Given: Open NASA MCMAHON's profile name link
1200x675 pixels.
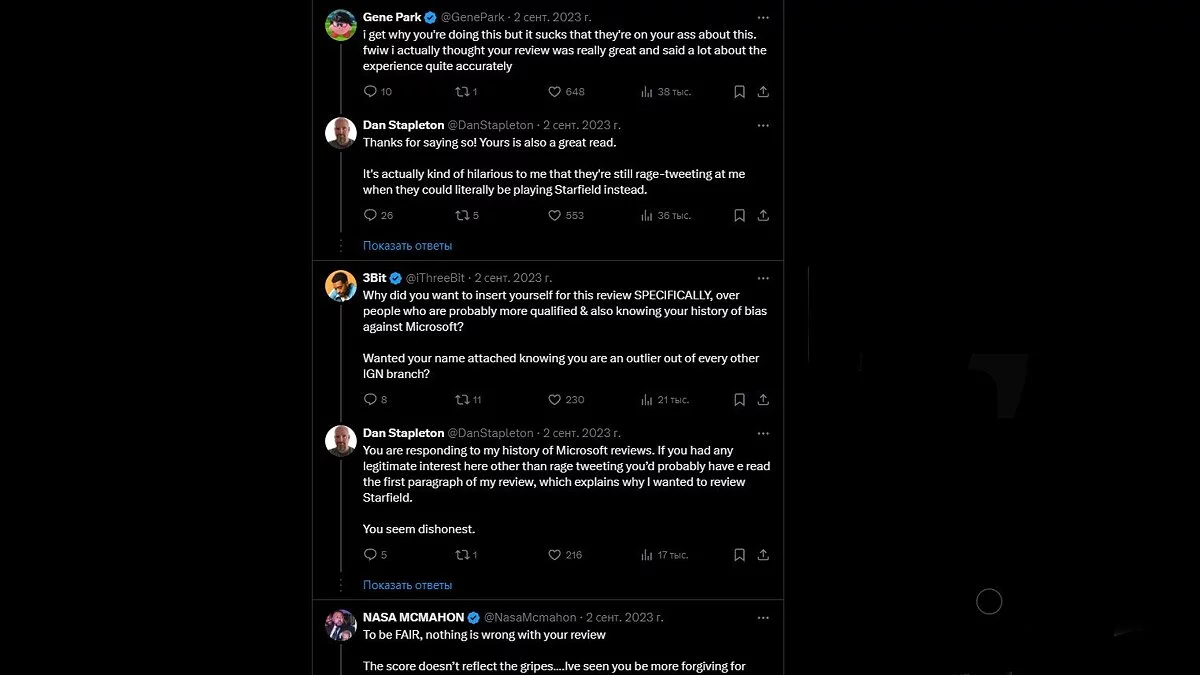Looking at the screenshot, I should [414, 617].
